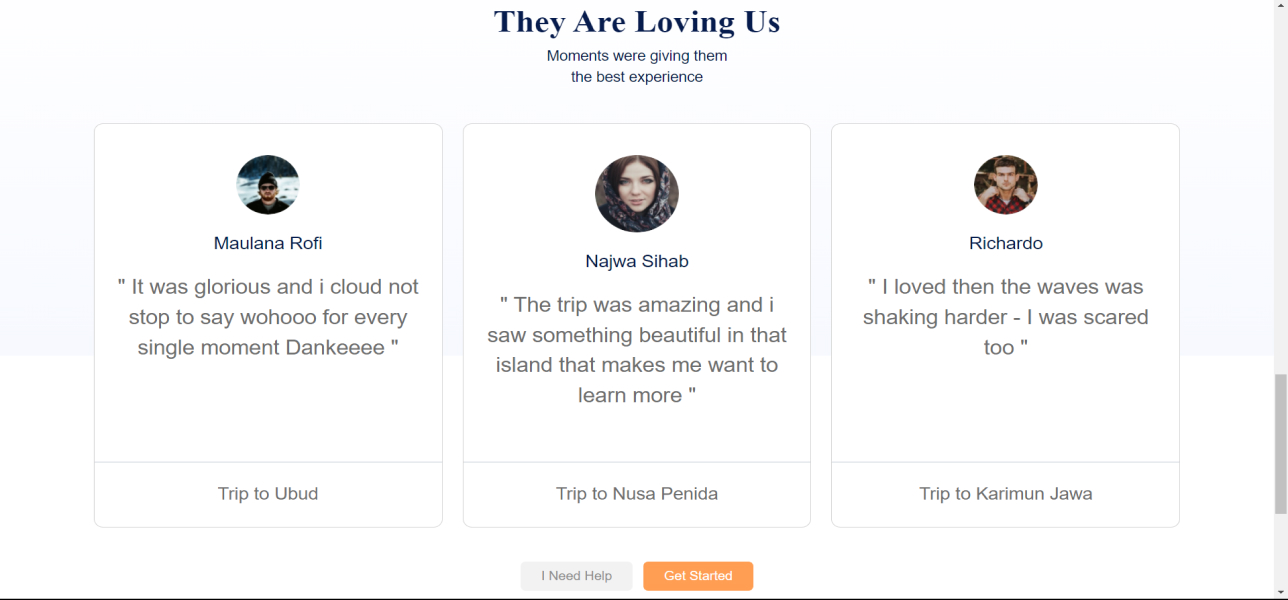Click Najwa Sihab's avatar picture
The image size is (1288, 600).
(637, 194)
